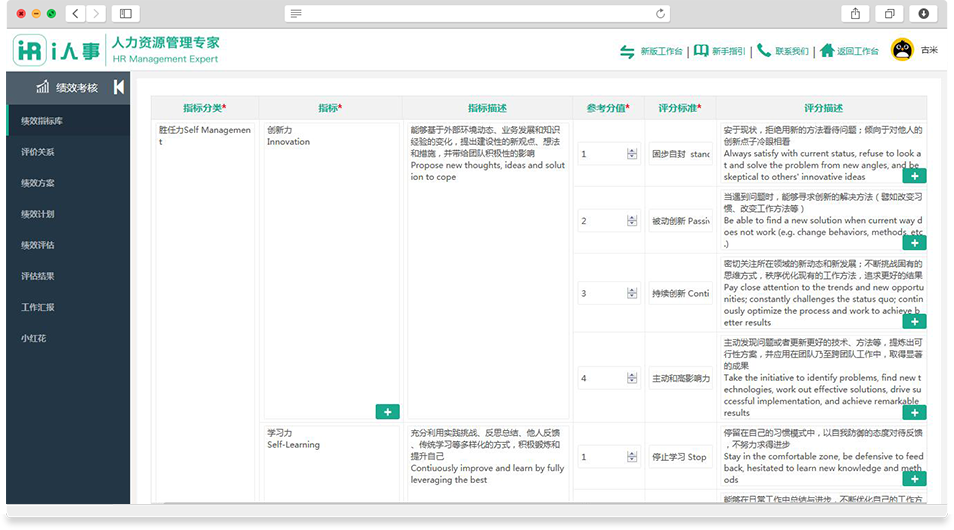The width and height of the screenshot is (954, 530).
Task: Click the 学习力 Self-Learning indicator field
Action: [331, 463]
